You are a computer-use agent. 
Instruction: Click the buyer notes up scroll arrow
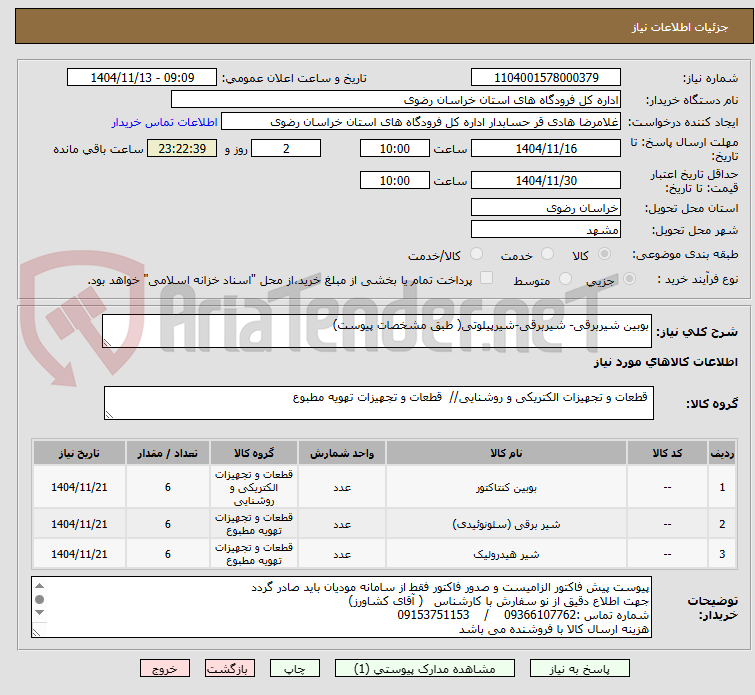[x=39, y=586]
